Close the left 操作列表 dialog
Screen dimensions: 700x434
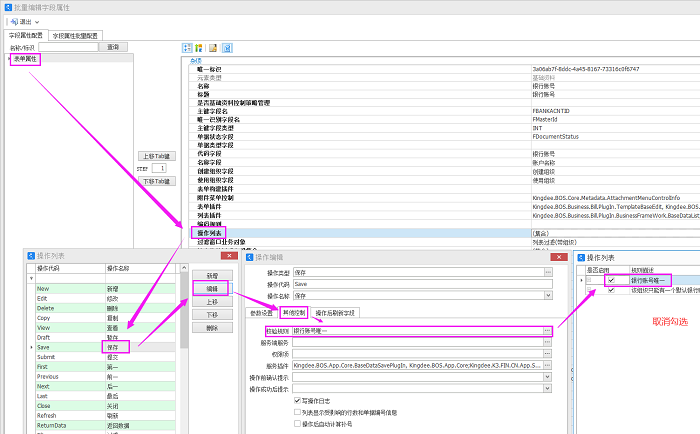227,256
